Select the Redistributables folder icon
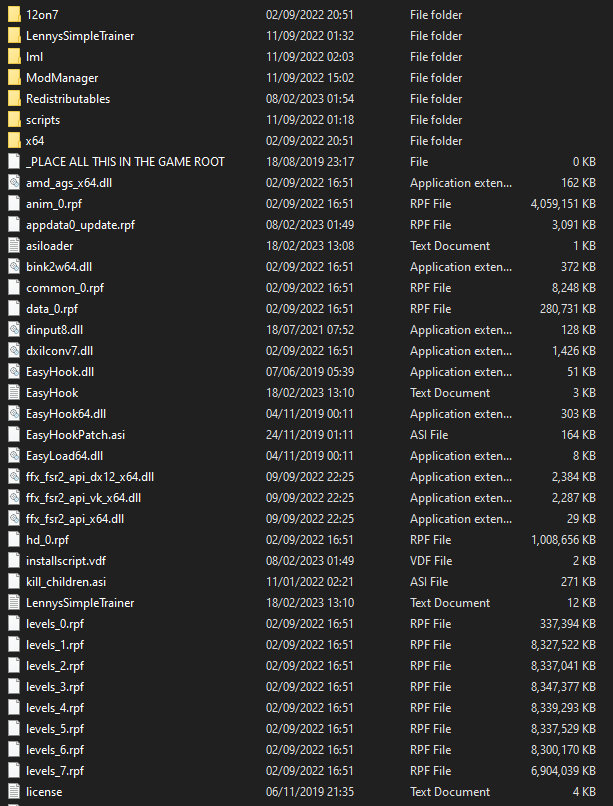 pyautogui.click(x=13, y=99)
